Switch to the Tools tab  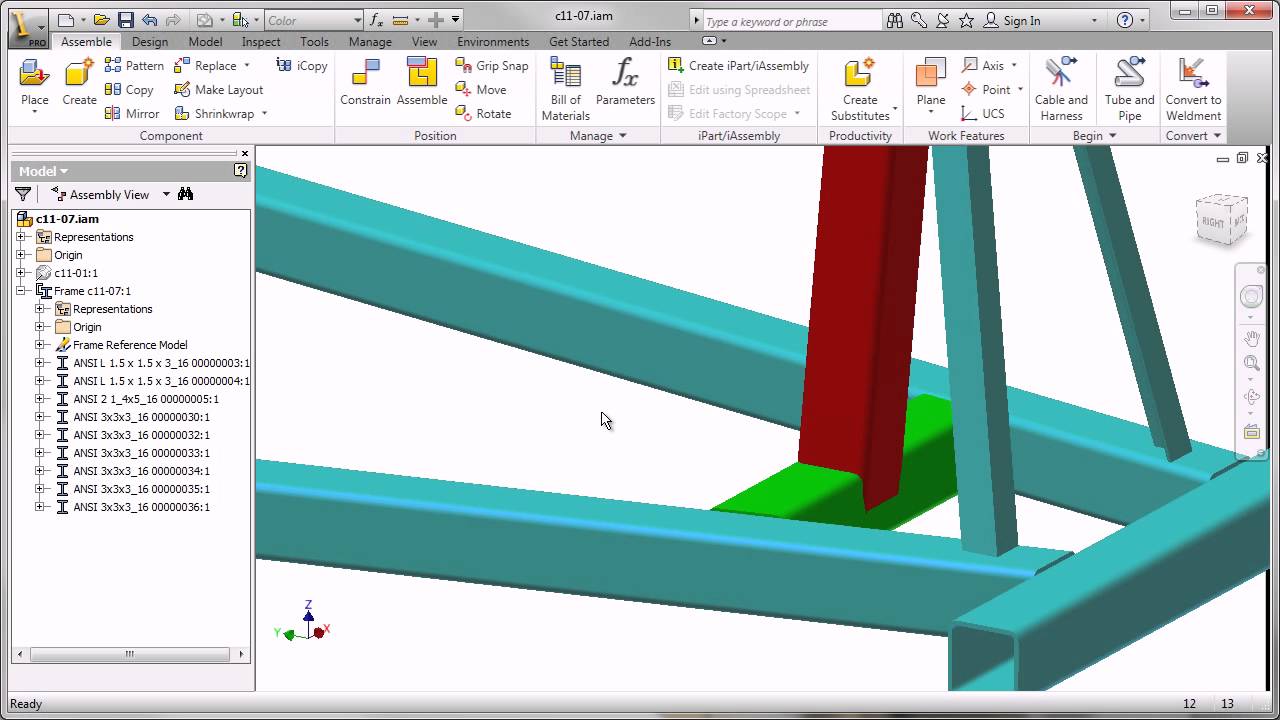pos(314,42)
